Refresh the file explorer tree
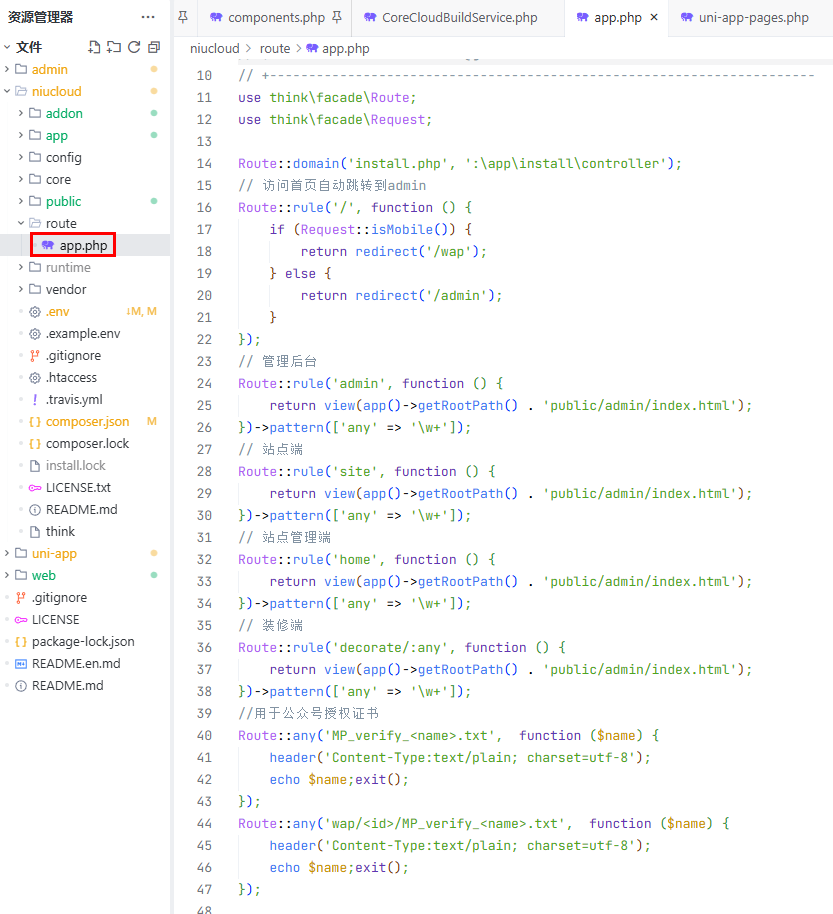 point(134,47)
